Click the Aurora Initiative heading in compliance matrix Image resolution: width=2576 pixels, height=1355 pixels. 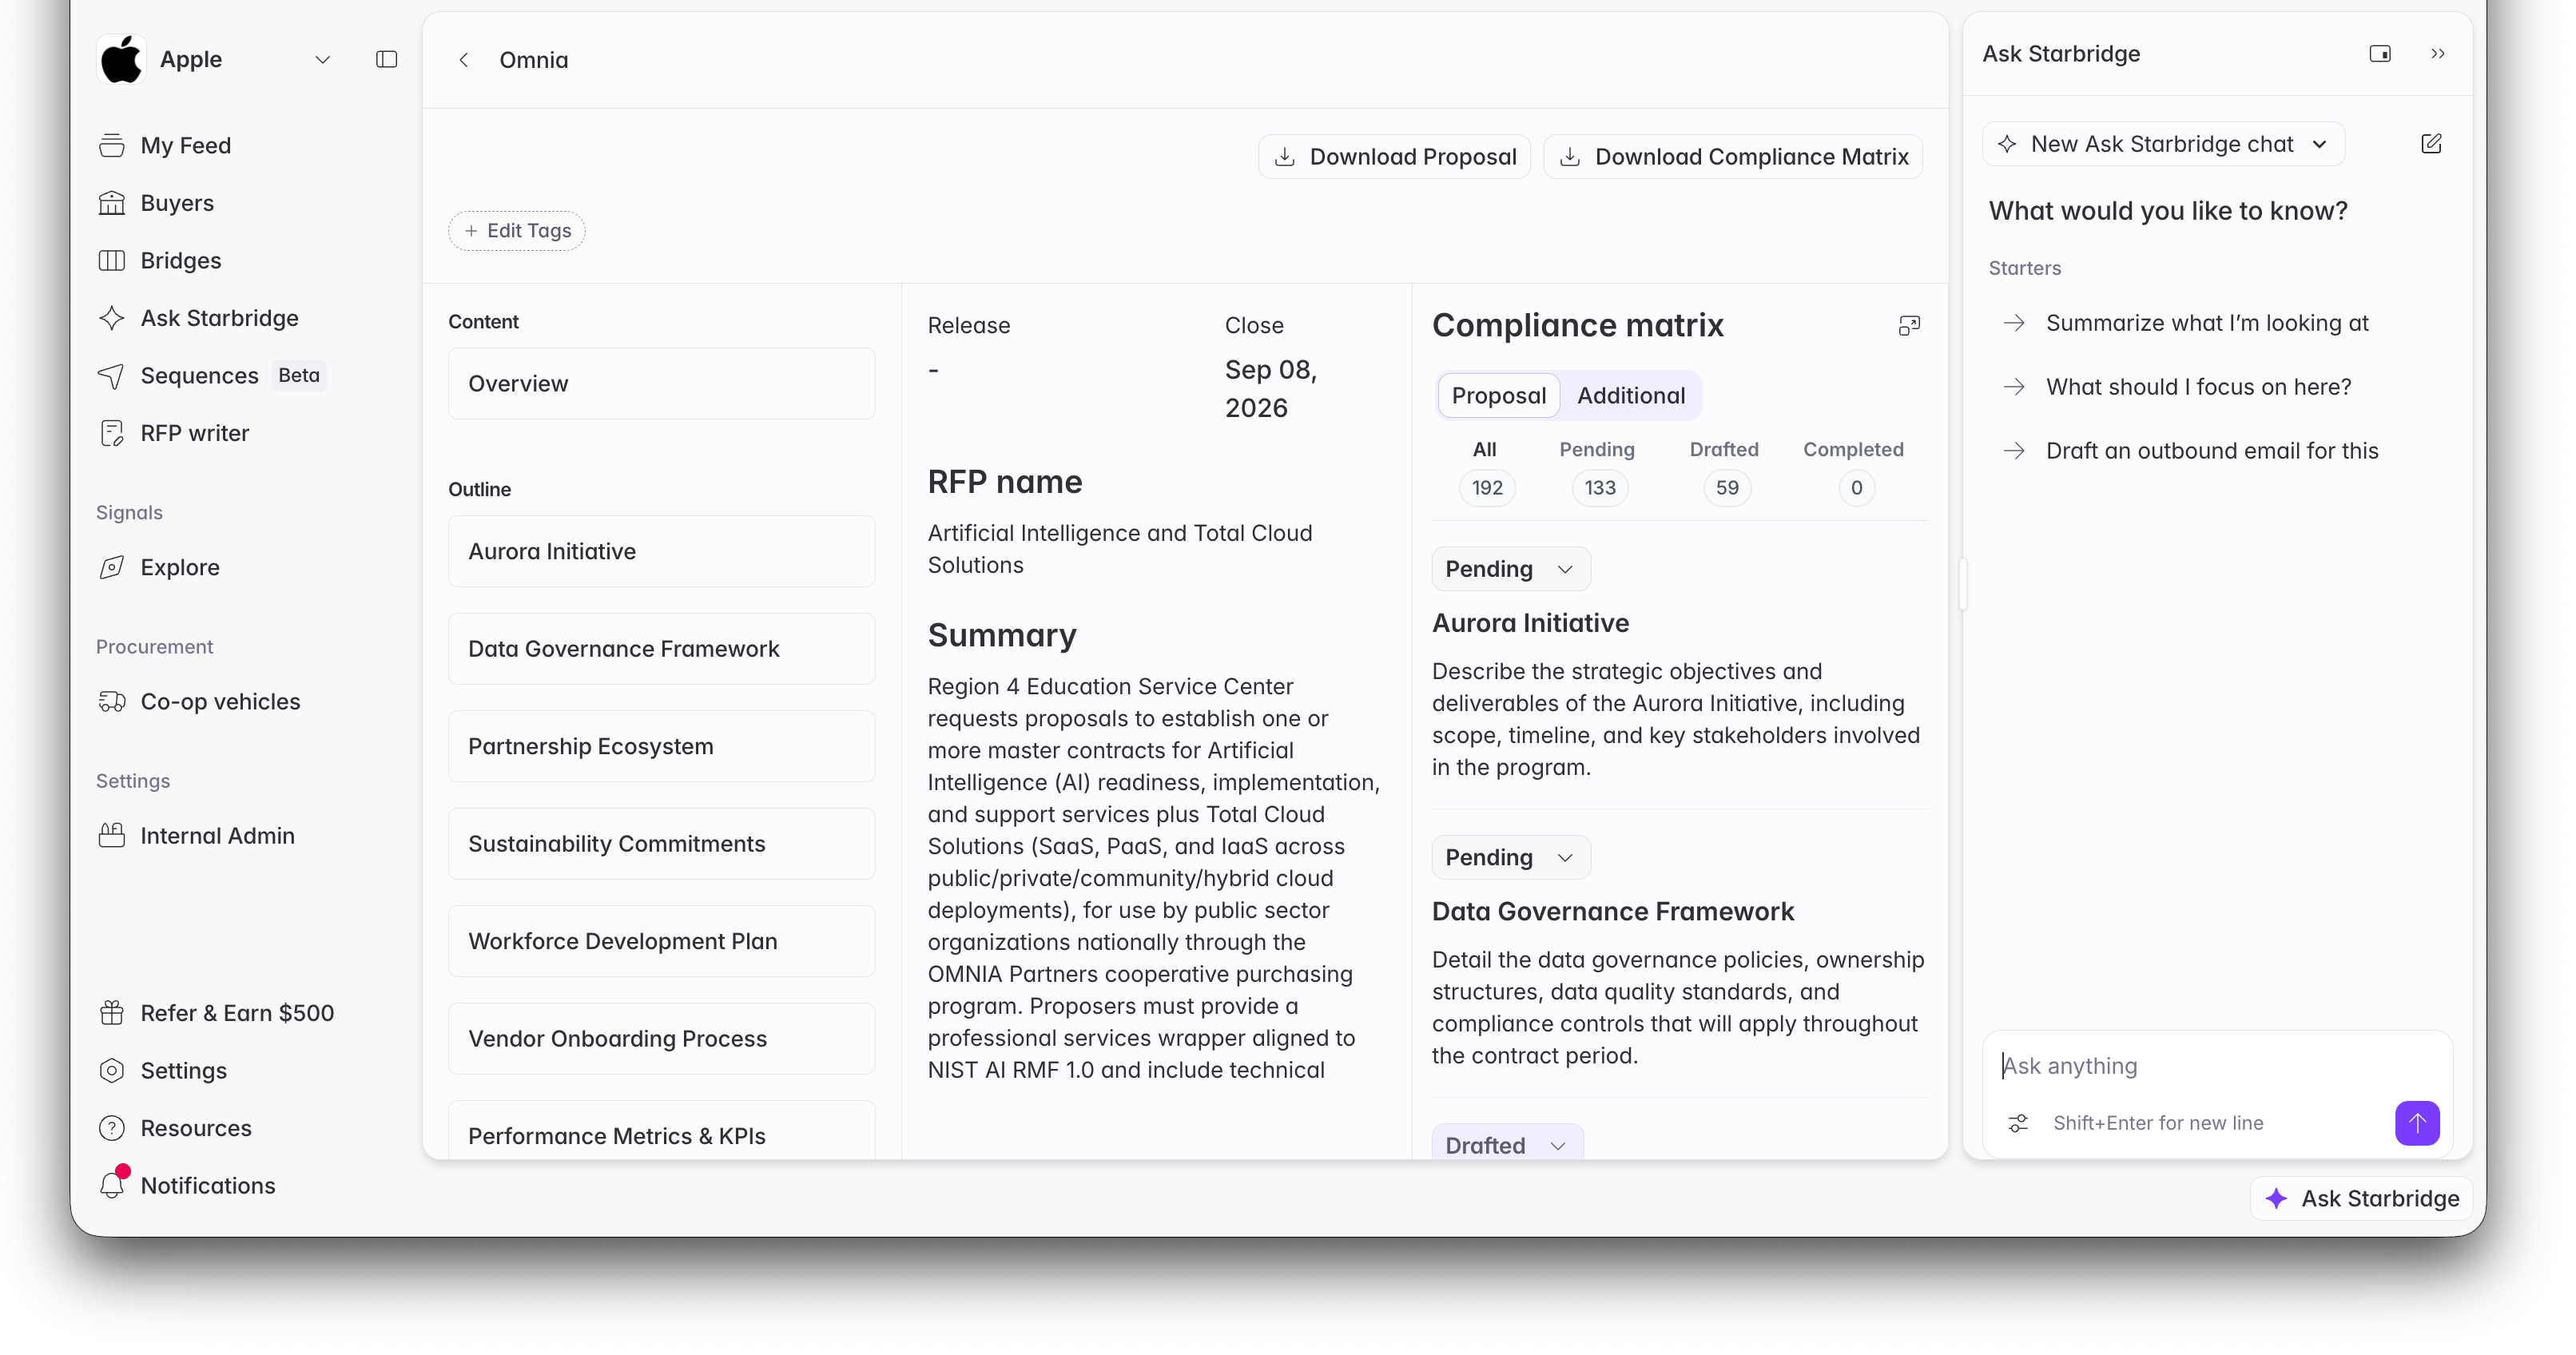(1530, 623)
